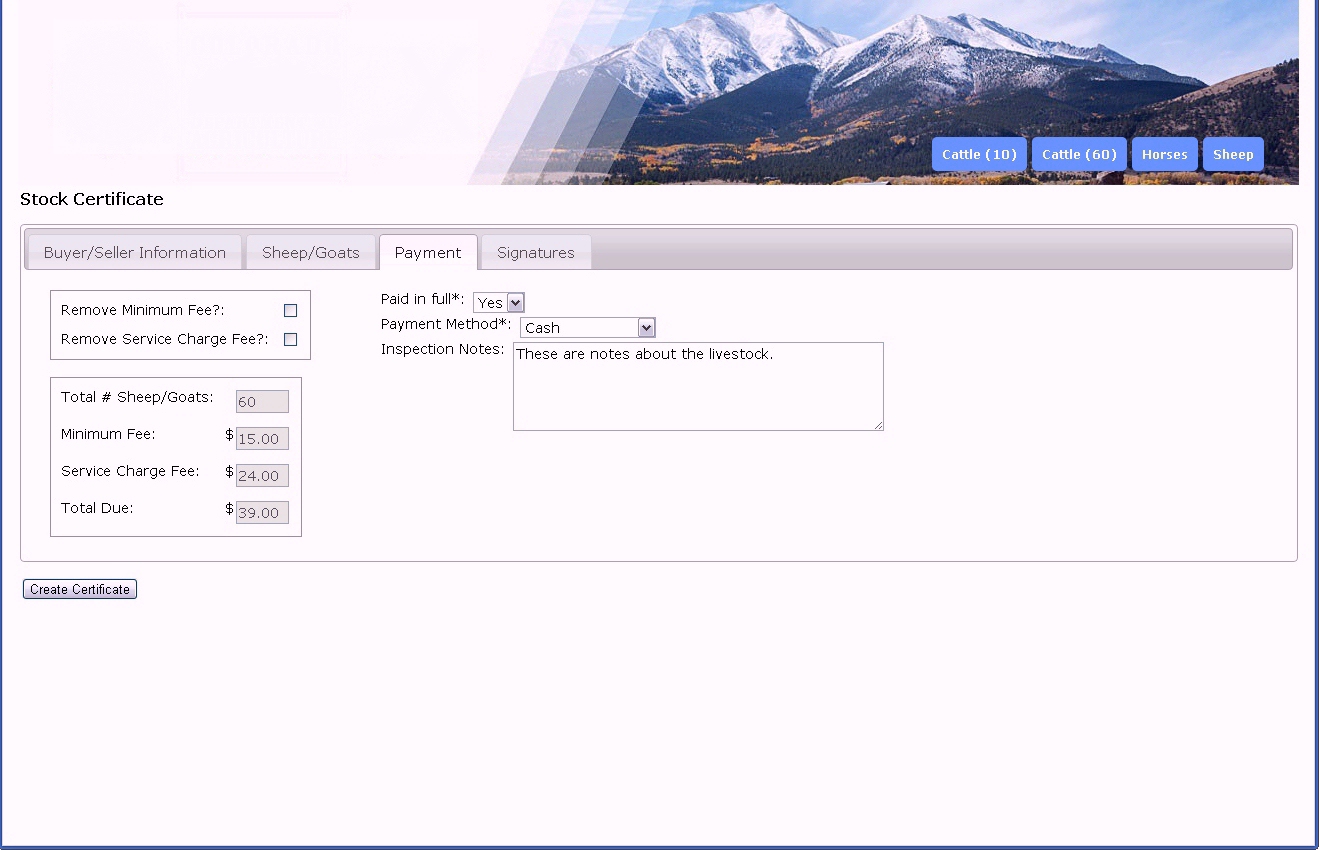Open the Sheep/Goats tab

(x=310, y=253)
